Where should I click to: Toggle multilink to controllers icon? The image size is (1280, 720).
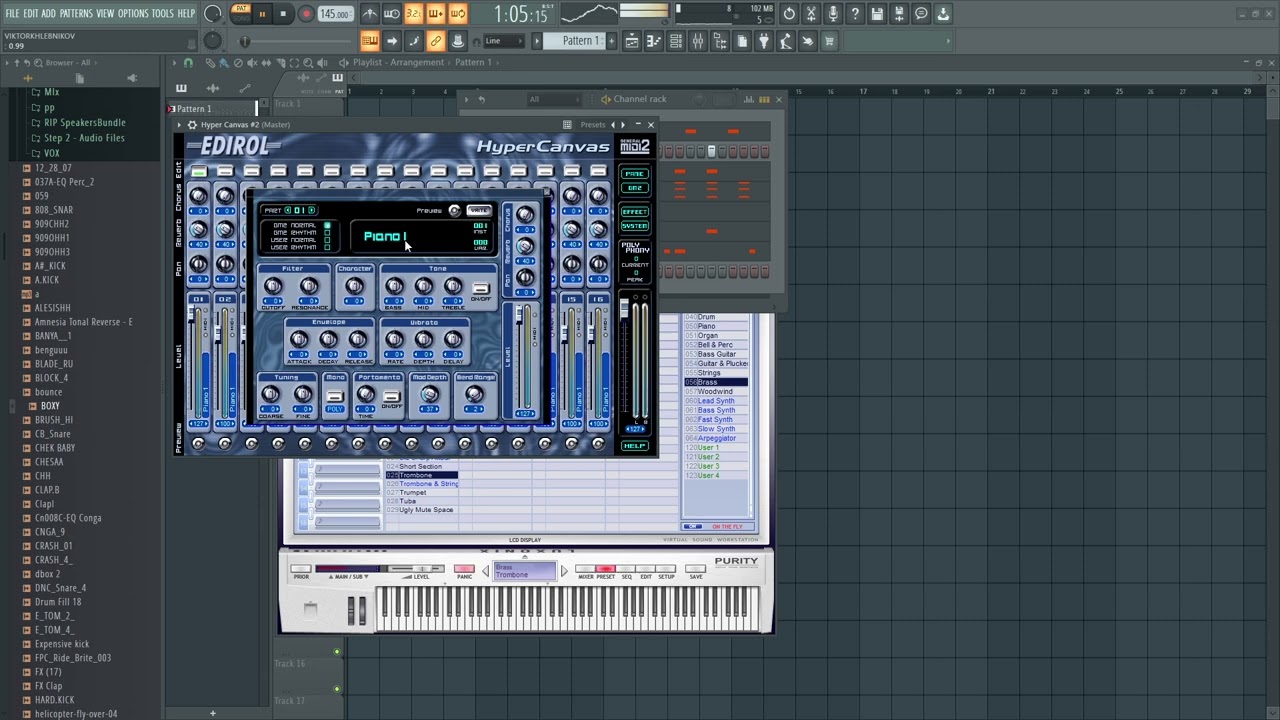pos(436,41)
